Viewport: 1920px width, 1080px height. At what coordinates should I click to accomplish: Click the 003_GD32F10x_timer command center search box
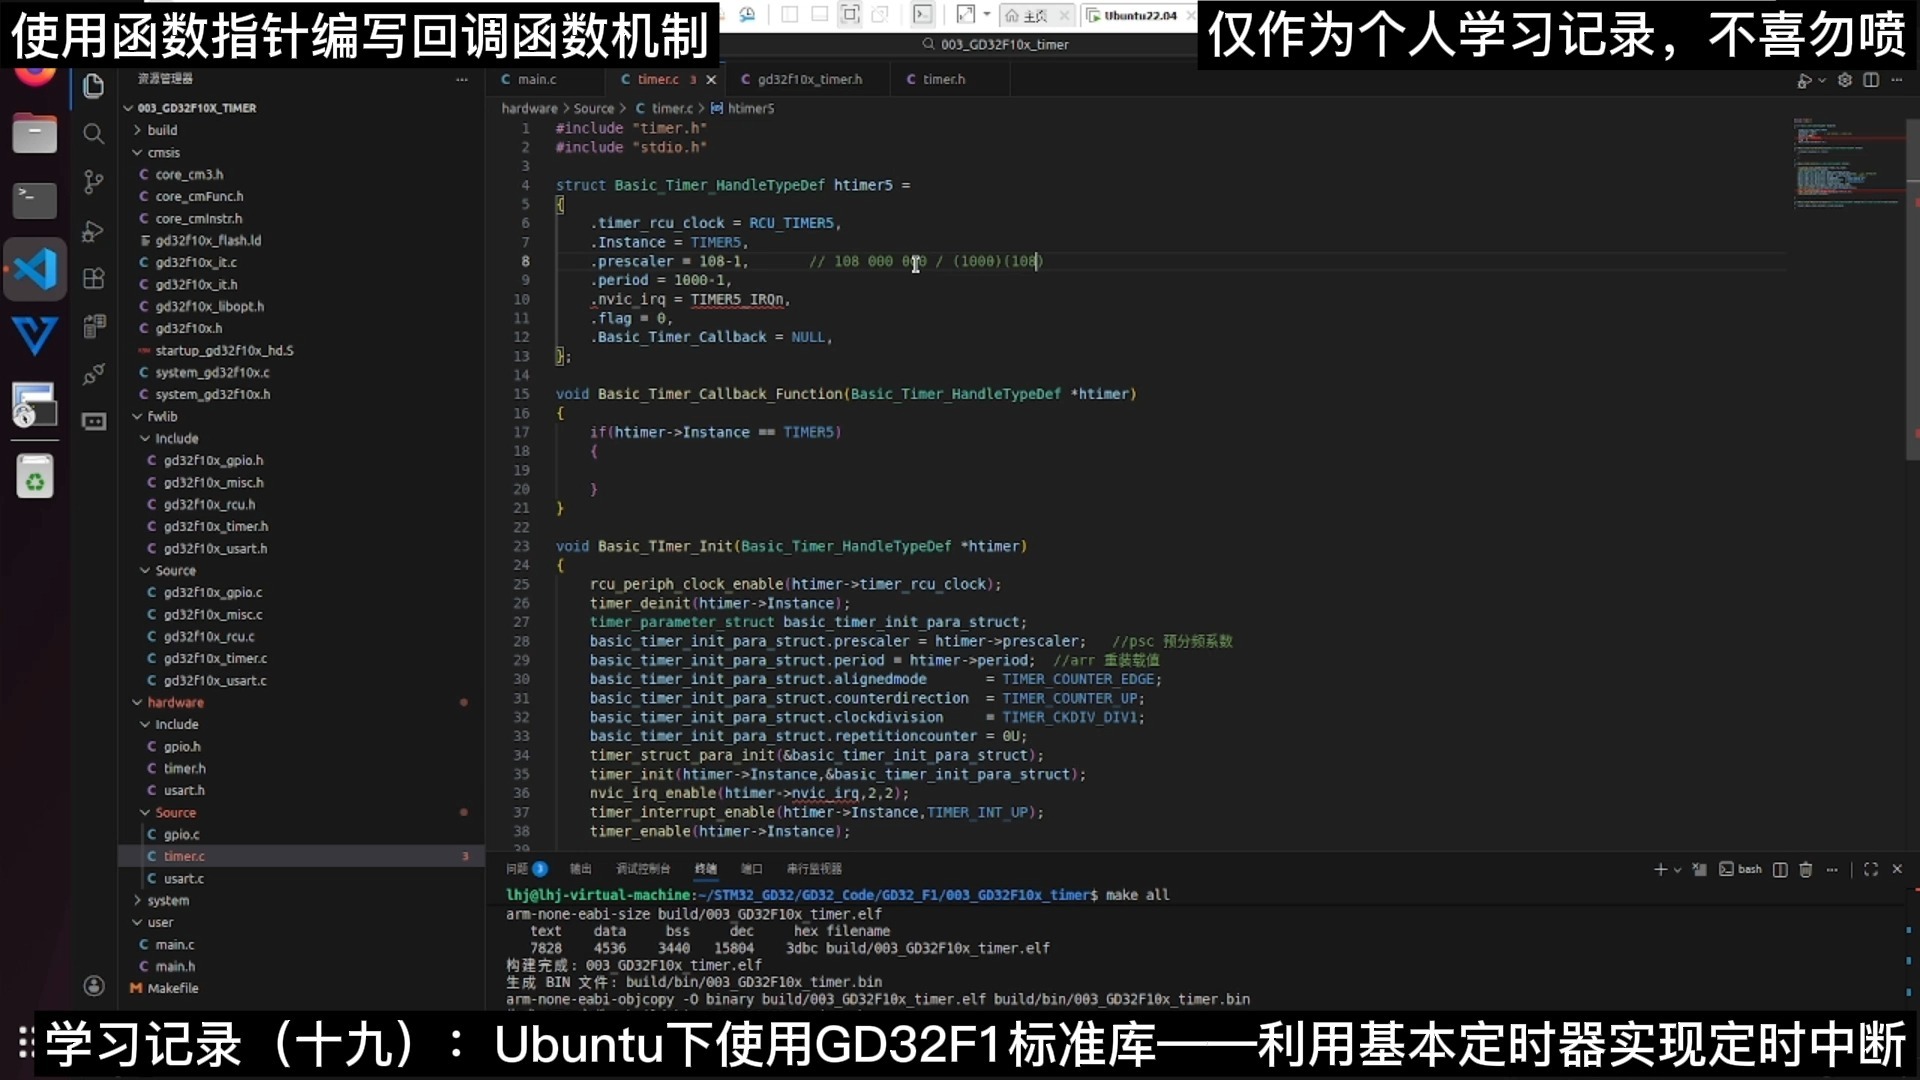tap(1000, 44)
